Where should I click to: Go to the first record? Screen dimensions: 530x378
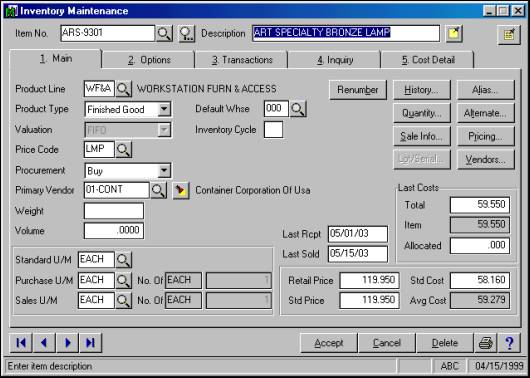(x=21, y=343)
